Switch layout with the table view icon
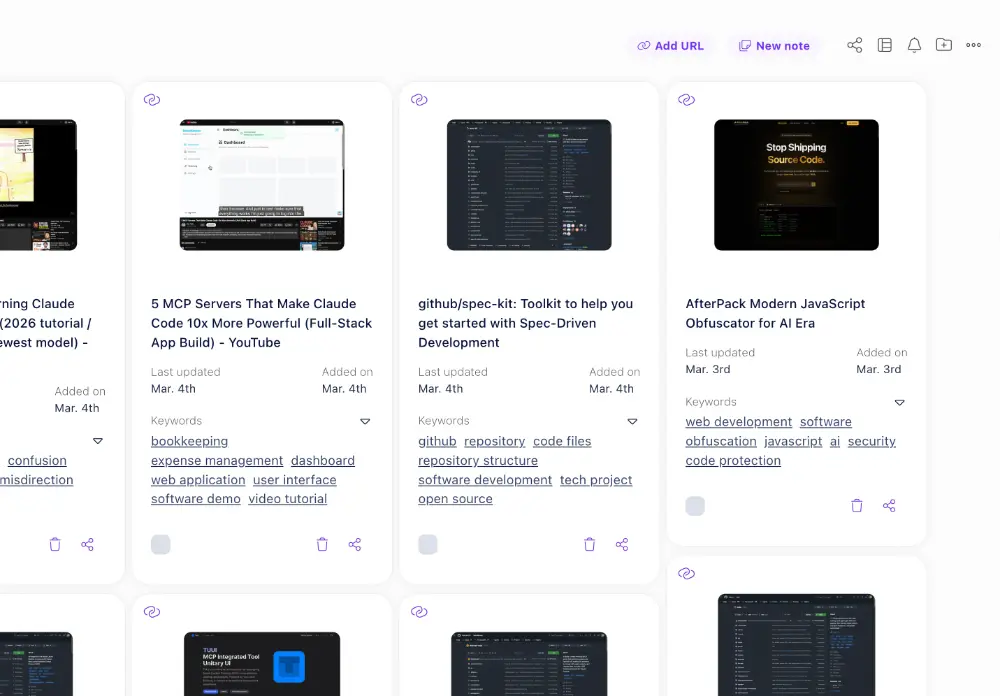The height and width of the screenshot is (696, 1000). [x=885, y=45]
